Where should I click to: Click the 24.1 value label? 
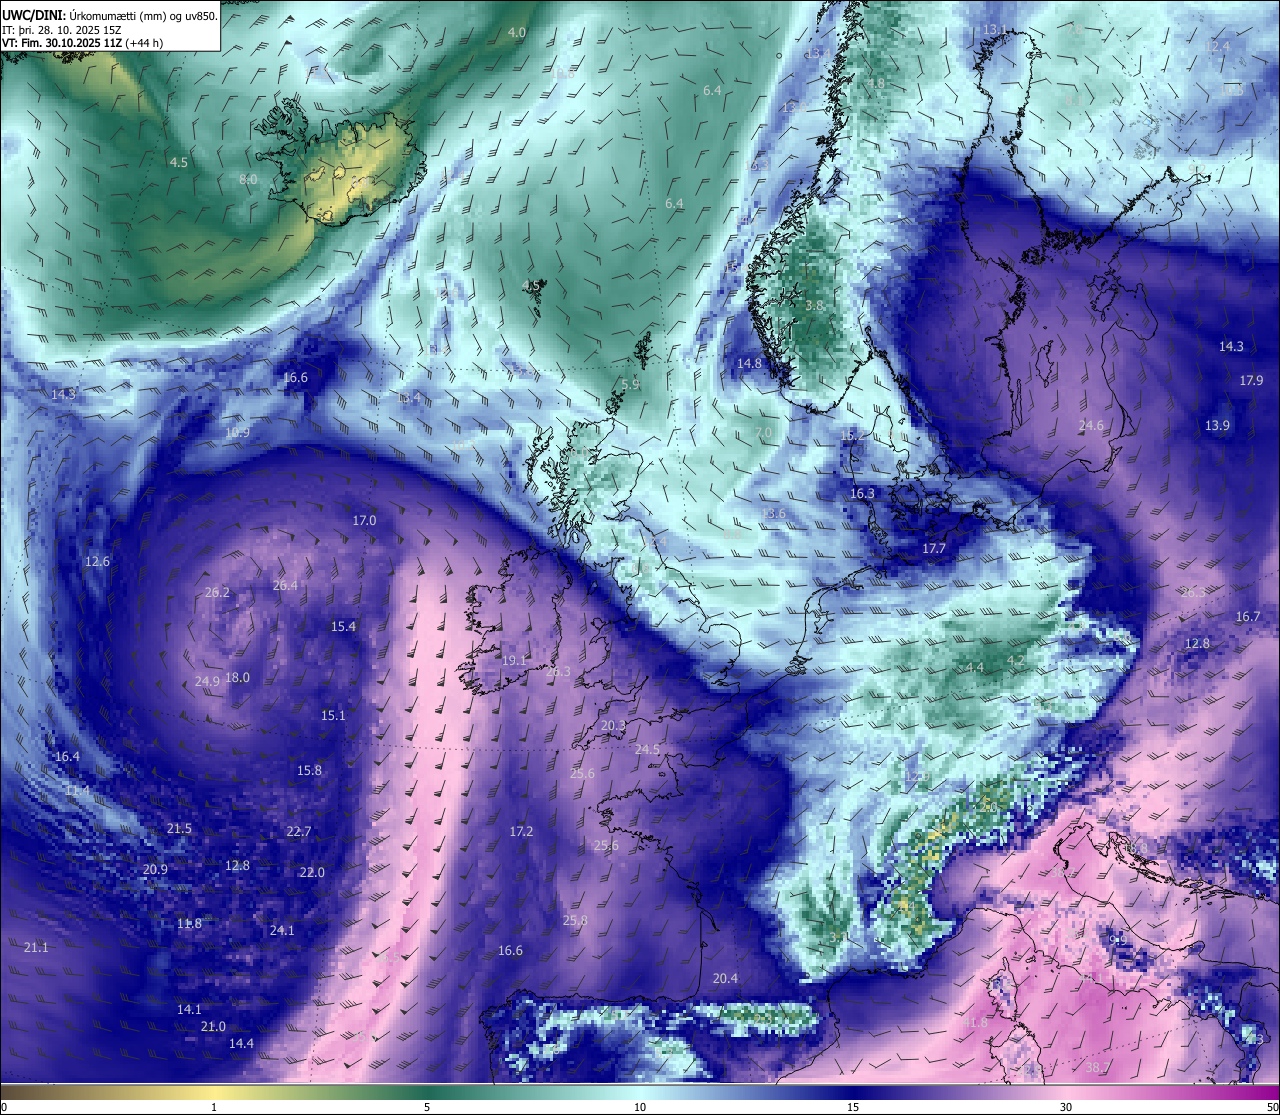(282, 931)
